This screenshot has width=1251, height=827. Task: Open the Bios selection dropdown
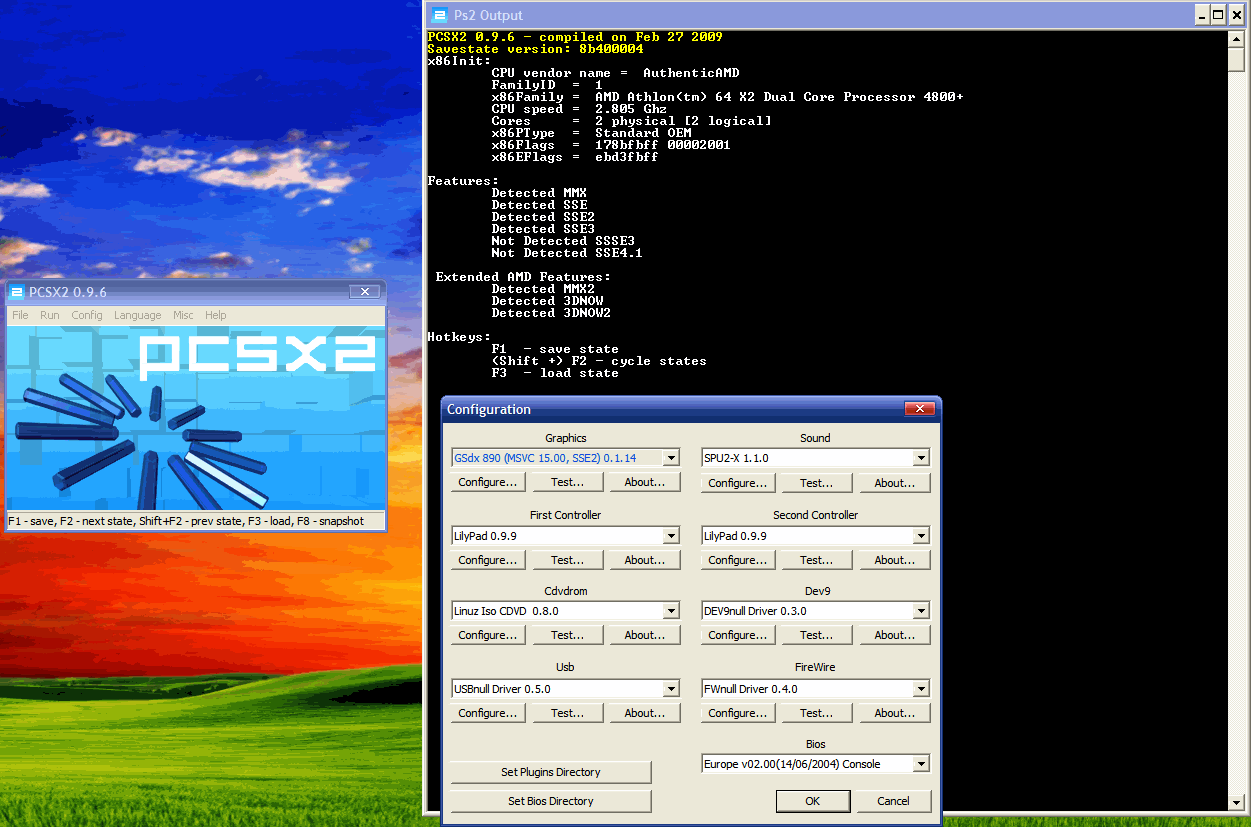point(921,764)
